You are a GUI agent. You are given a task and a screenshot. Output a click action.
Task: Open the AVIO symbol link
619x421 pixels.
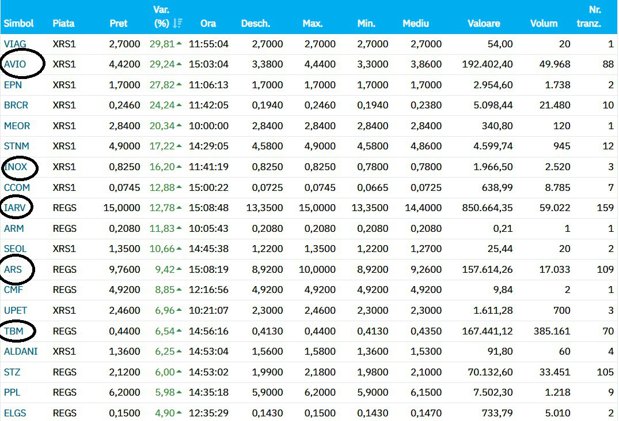coord(15,64)
